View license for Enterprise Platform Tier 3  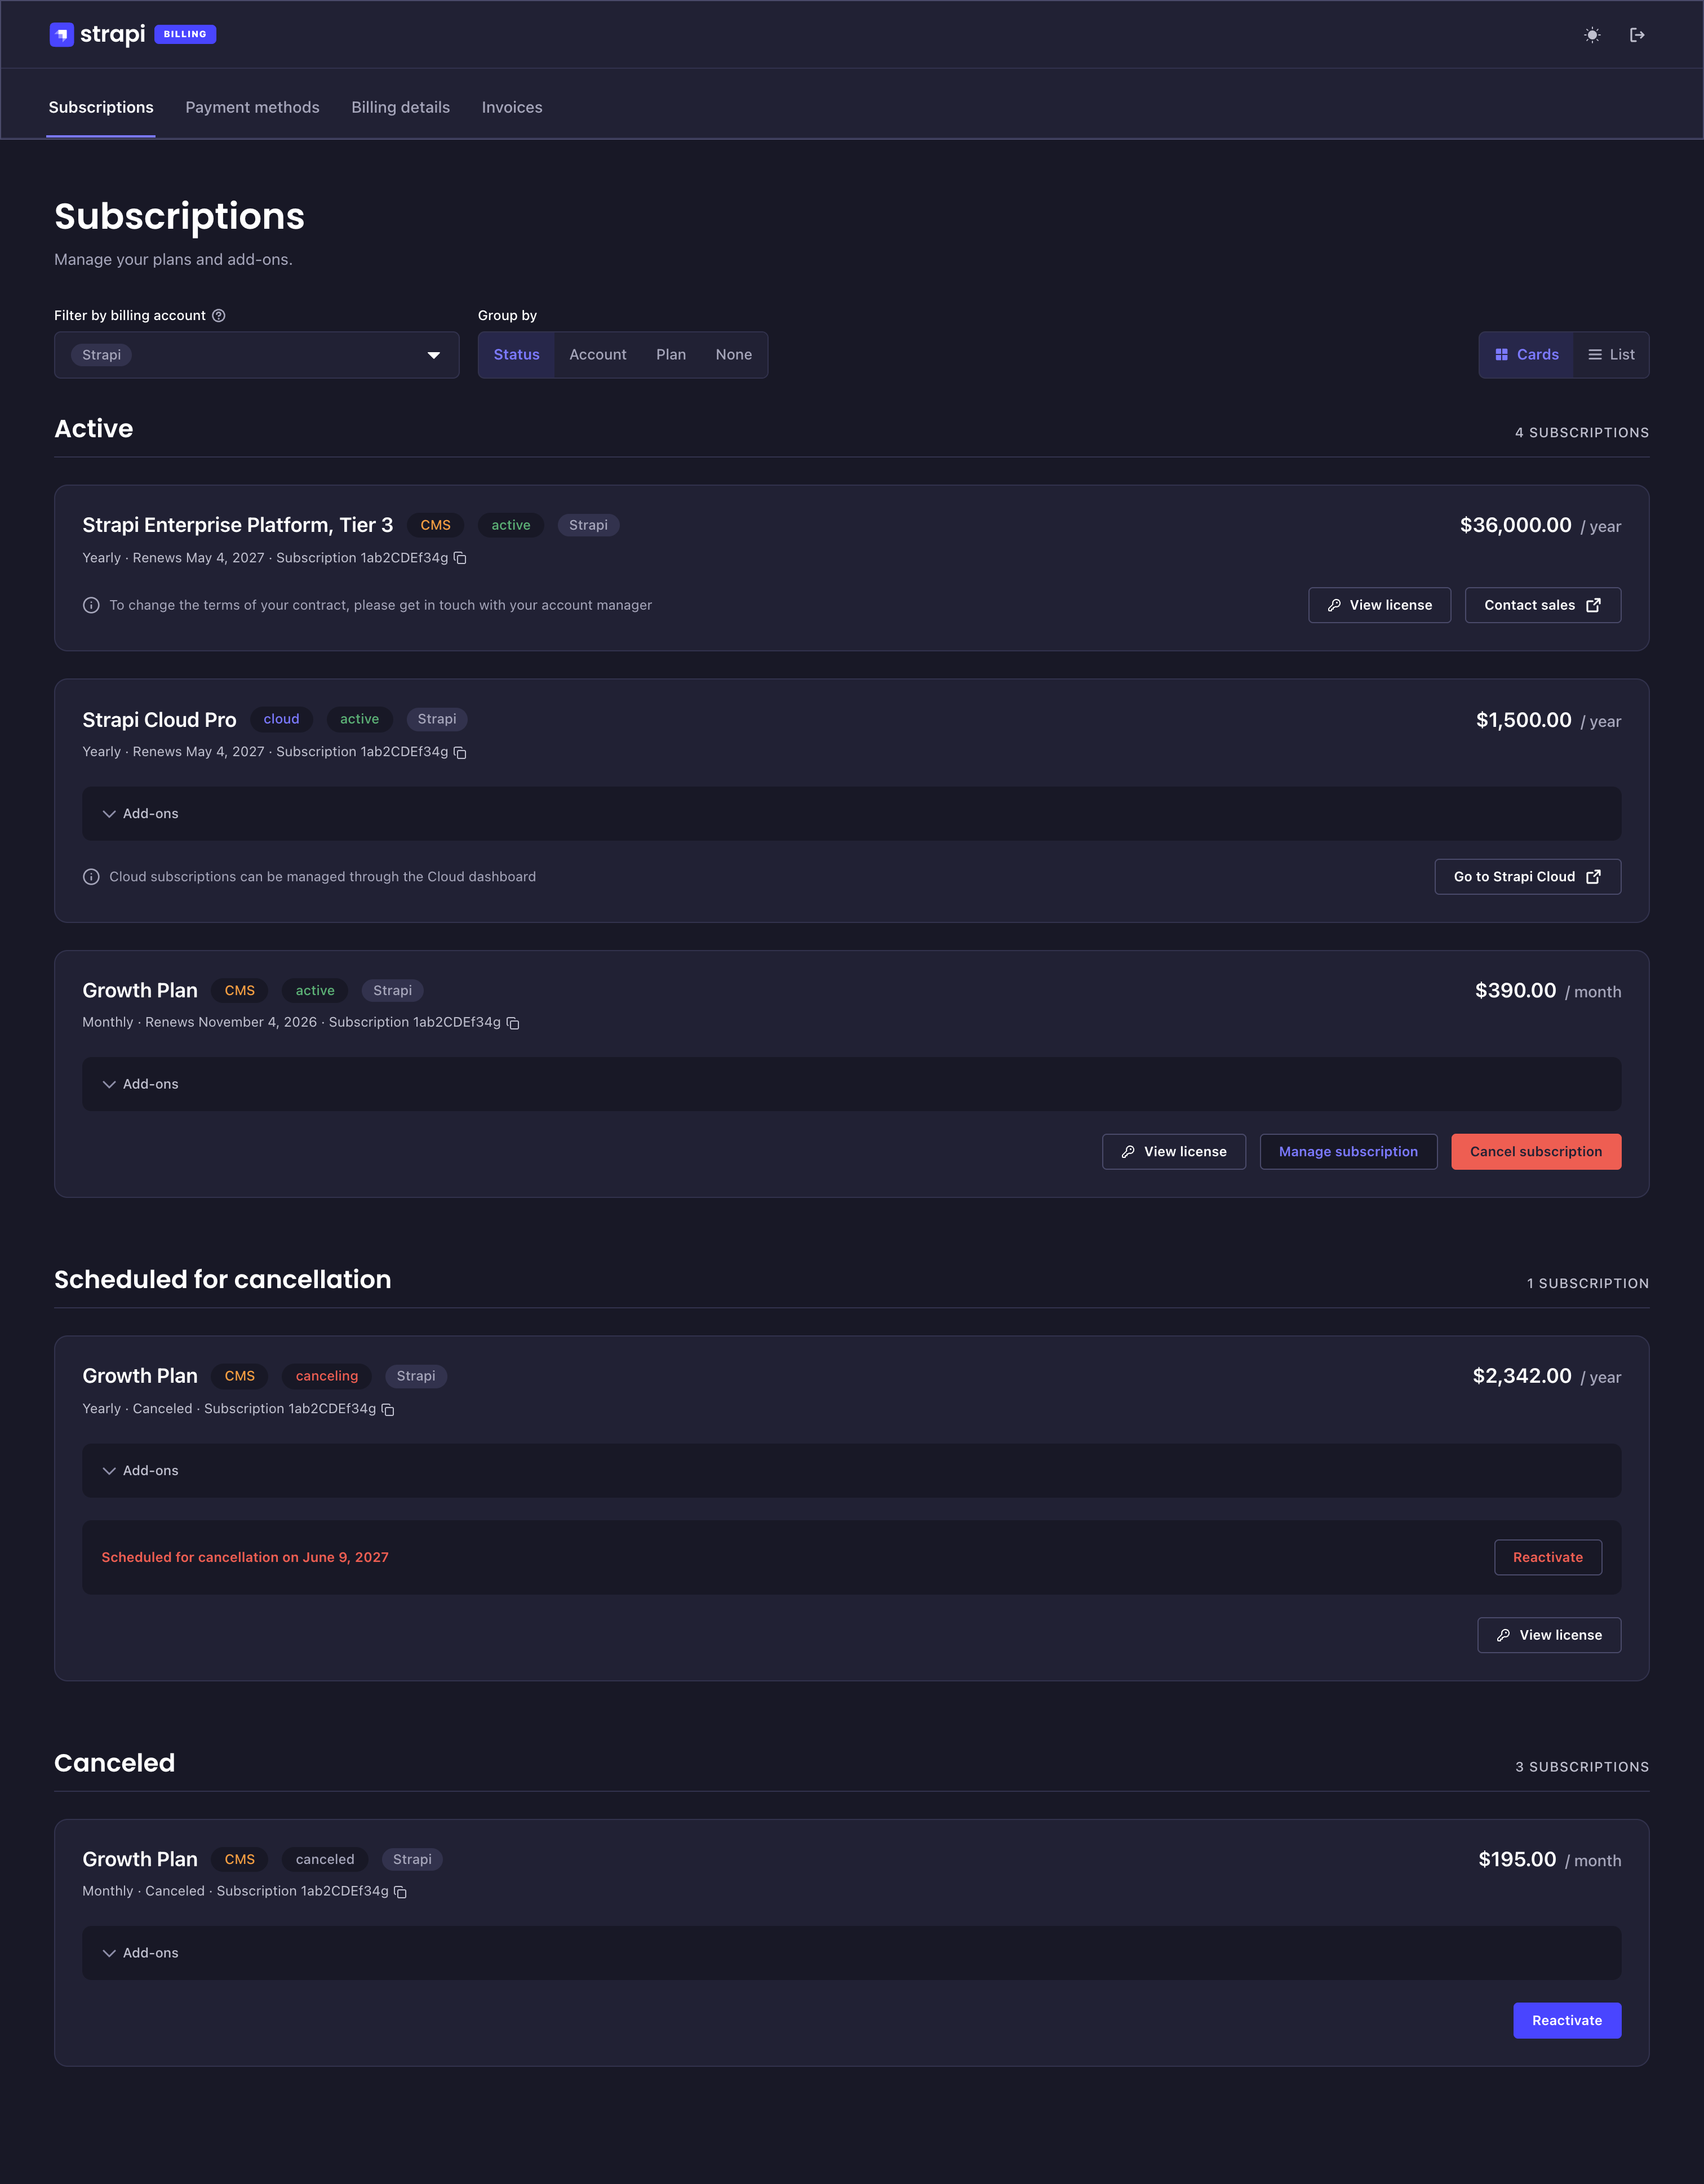click(x=1379, y=605)
